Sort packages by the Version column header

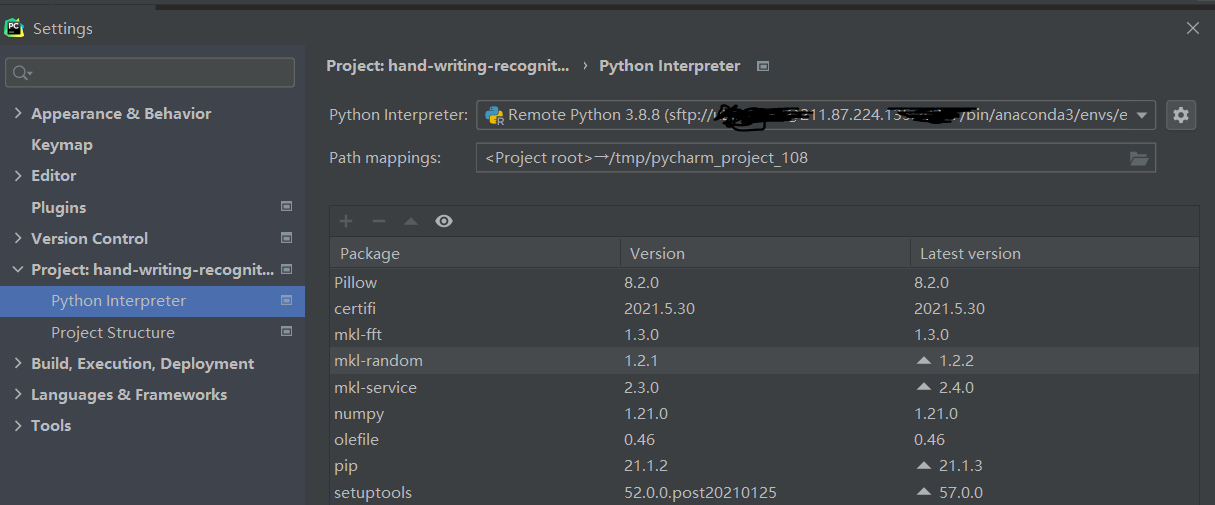pyautogui.click(x=657, y=253)
